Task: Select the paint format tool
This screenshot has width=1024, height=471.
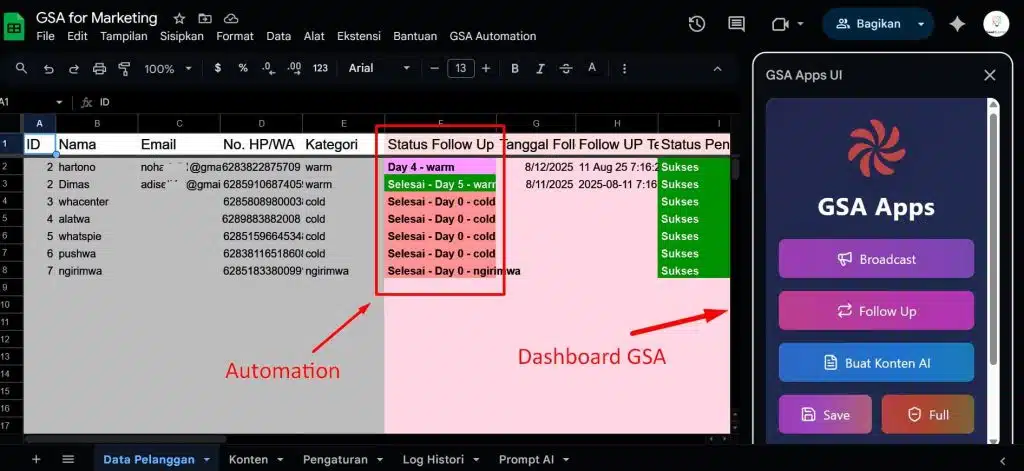Action: coord(124,69)
